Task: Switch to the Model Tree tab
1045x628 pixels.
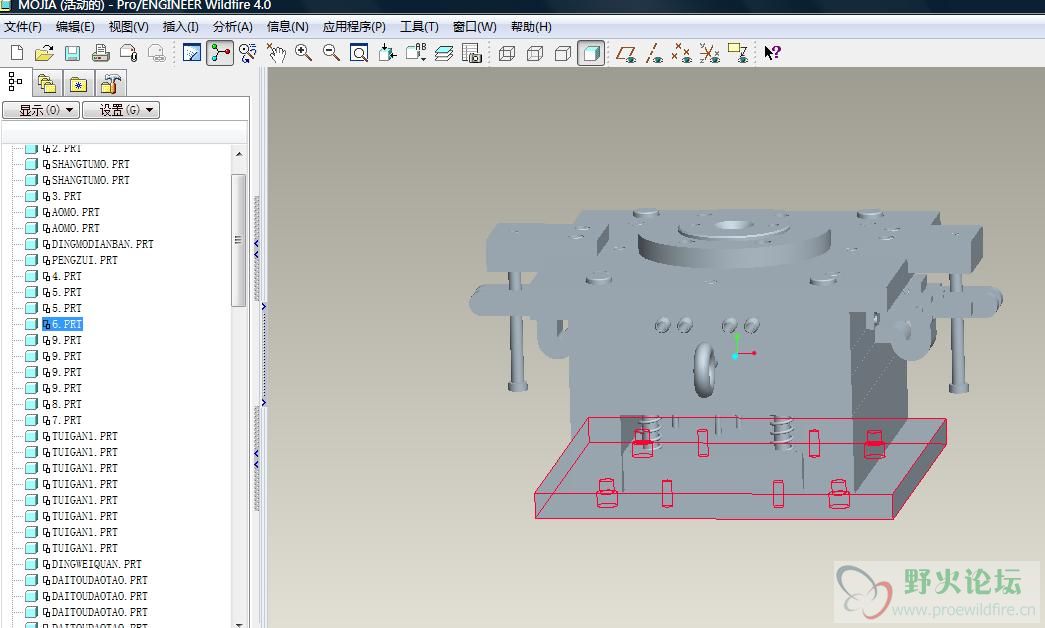Action: 15,82
